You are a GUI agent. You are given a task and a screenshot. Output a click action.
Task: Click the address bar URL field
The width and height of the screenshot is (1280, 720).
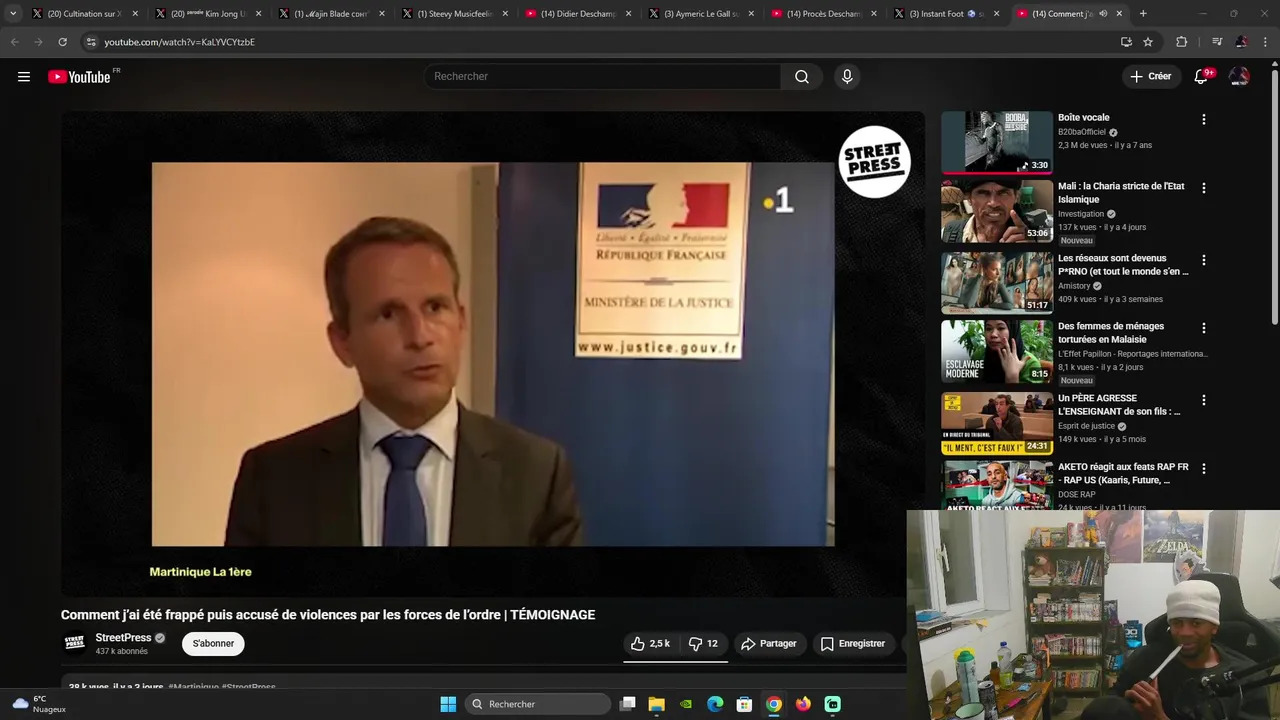(600, 42)
